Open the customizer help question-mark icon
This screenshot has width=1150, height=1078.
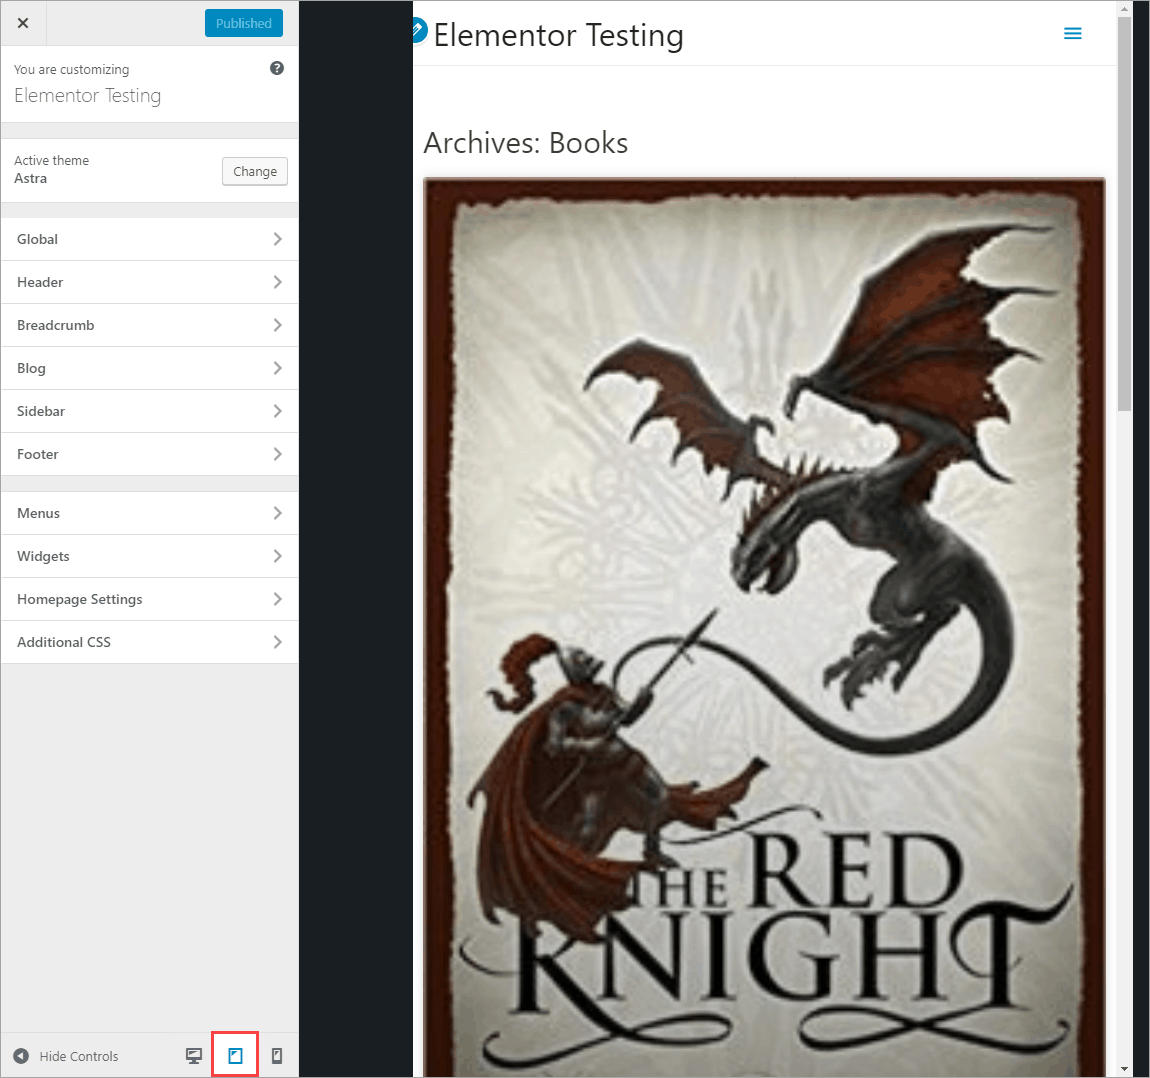pyautogui.click(x=276, y=68)
